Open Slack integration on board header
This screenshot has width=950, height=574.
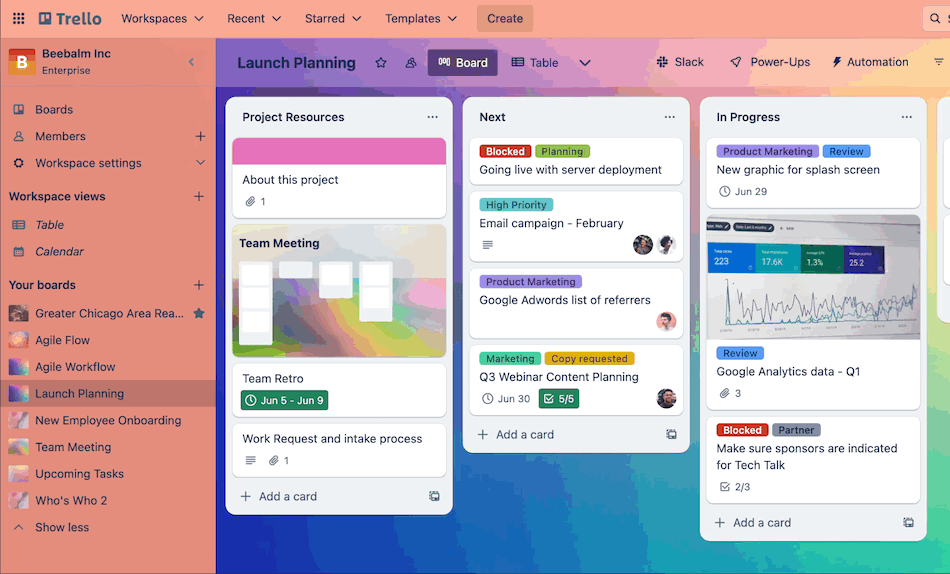click(x=680, y=62)
